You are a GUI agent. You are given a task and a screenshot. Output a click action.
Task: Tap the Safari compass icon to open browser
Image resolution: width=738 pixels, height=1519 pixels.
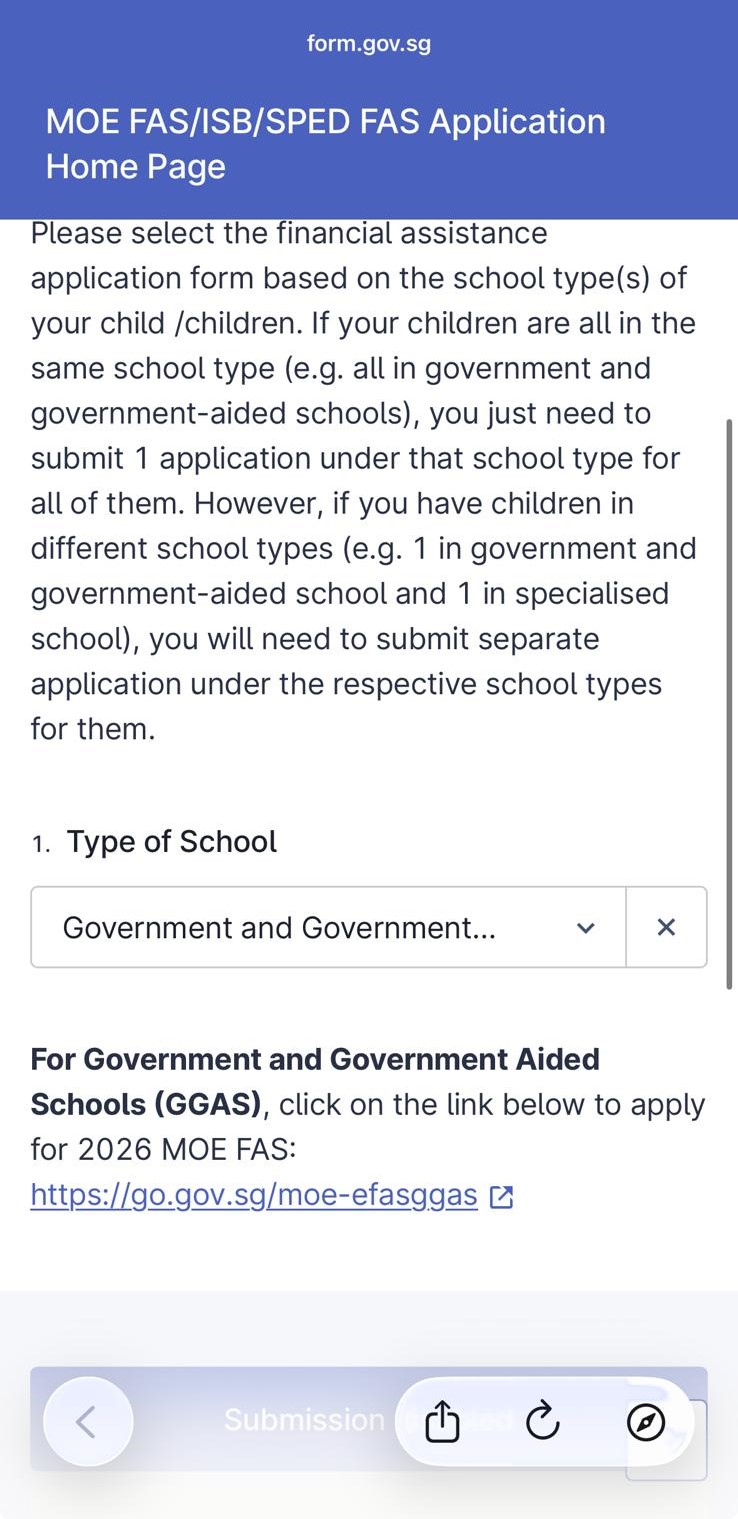[x=646, y=1421]
